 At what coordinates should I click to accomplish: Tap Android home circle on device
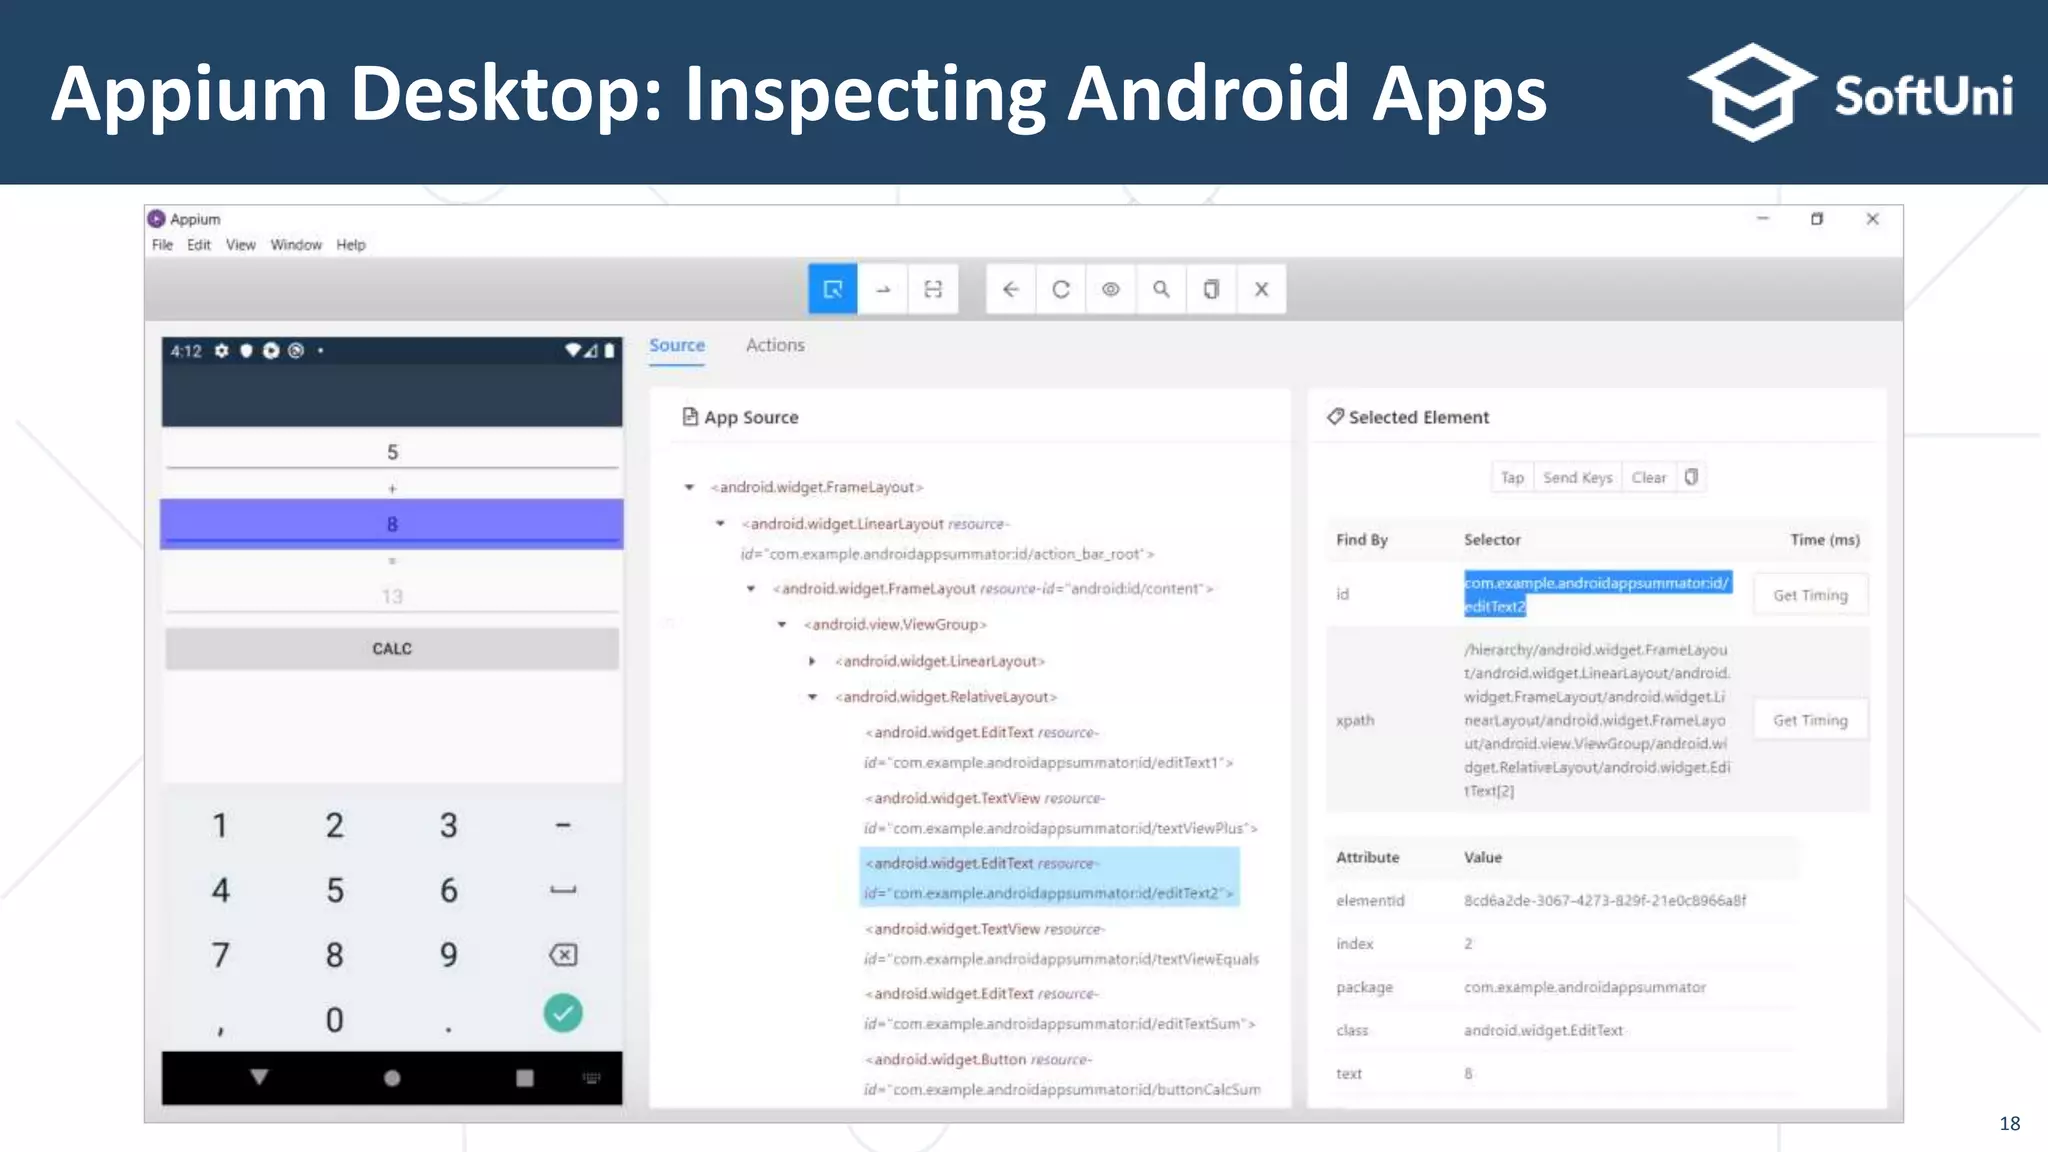click(392, 1078)
